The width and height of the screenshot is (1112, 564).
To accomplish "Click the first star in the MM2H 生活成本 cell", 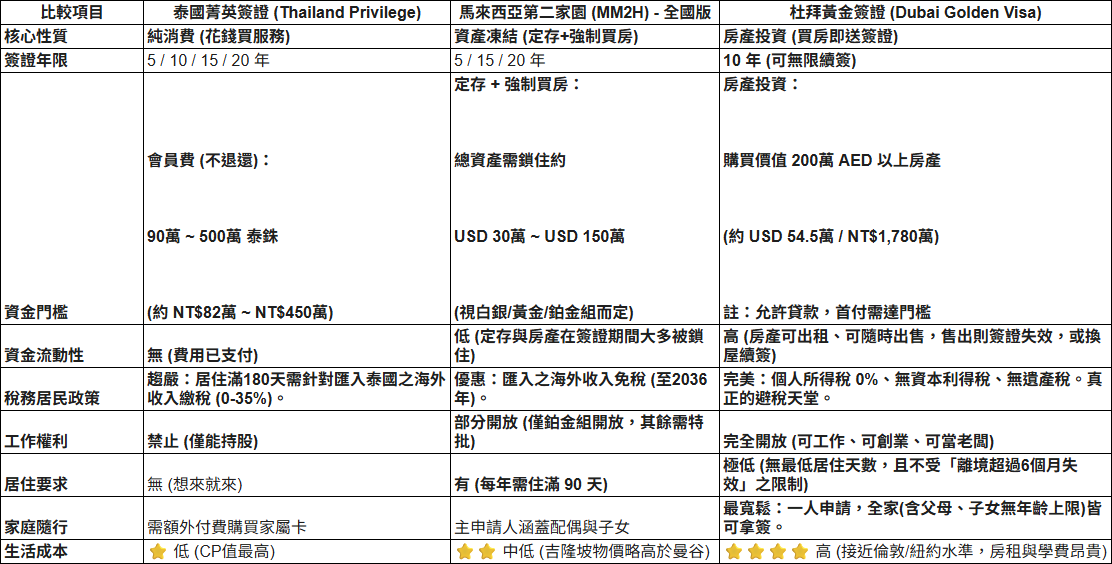I will click(464, 552).
